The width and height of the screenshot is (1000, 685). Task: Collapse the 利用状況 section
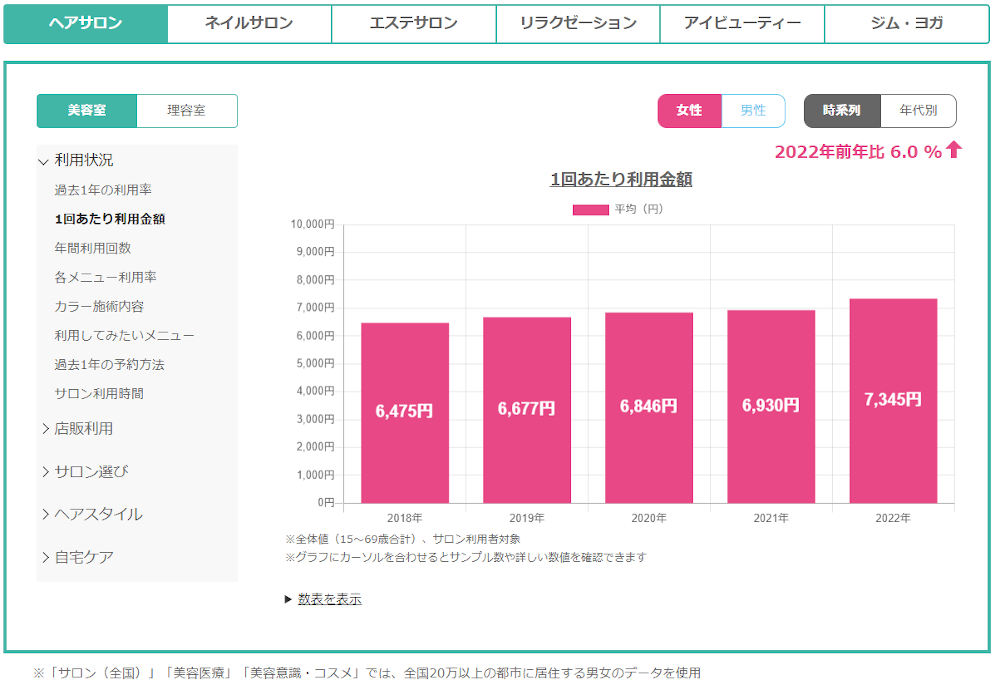tap(77, 160)
